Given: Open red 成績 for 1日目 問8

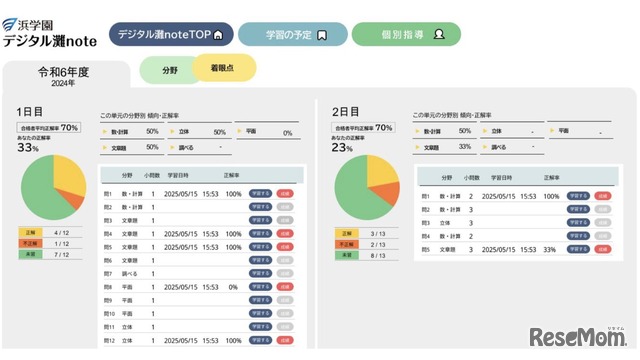Looking at the screenshot, I should [285, 287].
